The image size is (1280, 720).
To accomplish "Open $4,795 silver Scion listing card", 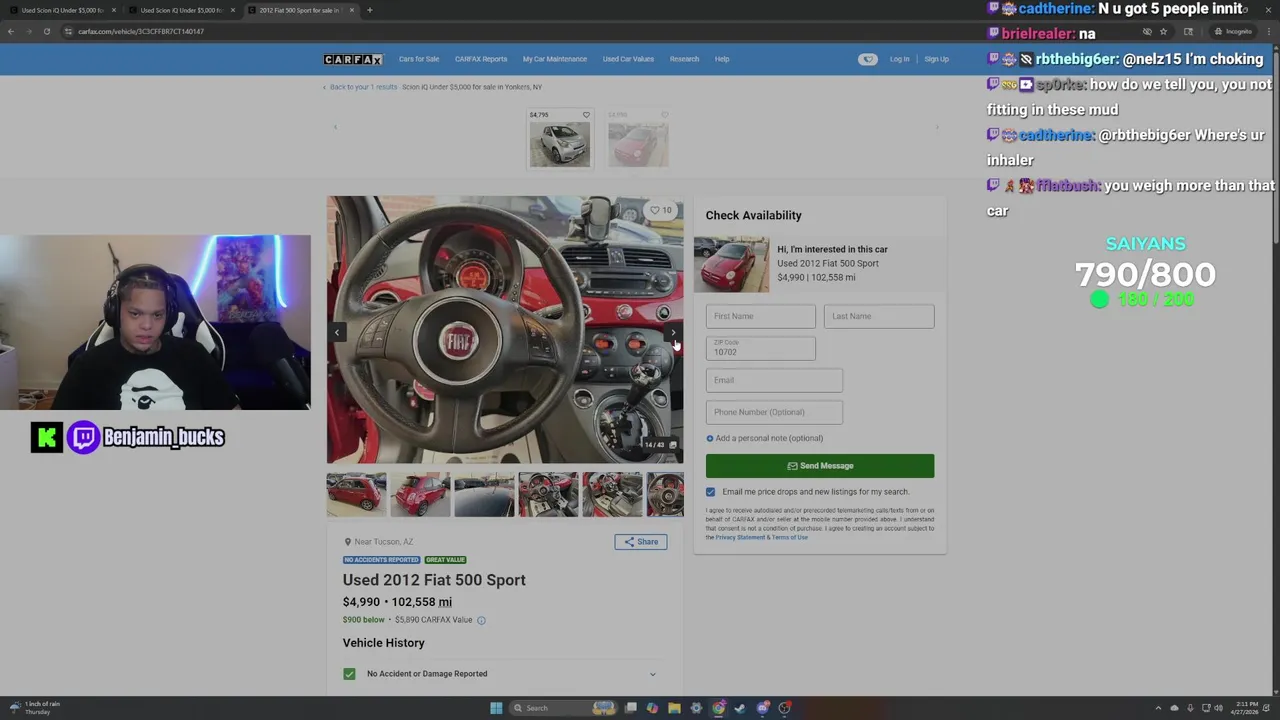I will (x=560, y=138).
